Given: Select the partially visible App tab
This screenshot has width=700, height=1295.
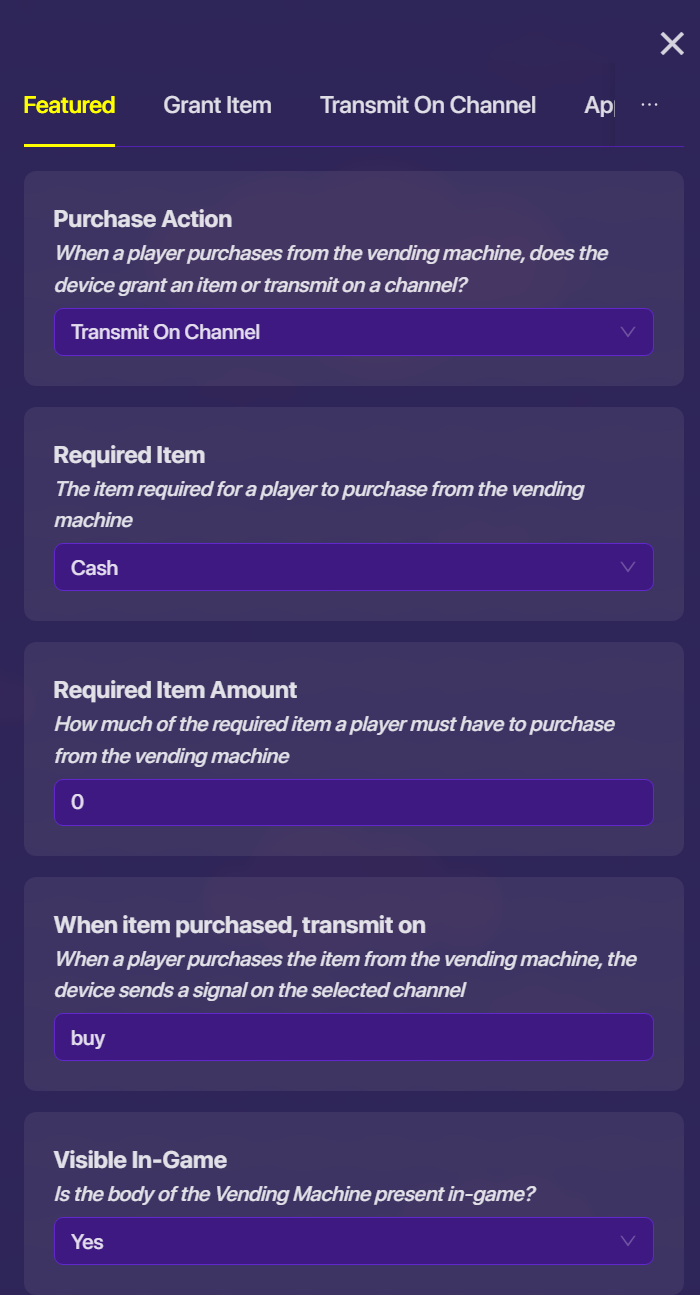Looking at the screenshot, I should coord(598,105).
